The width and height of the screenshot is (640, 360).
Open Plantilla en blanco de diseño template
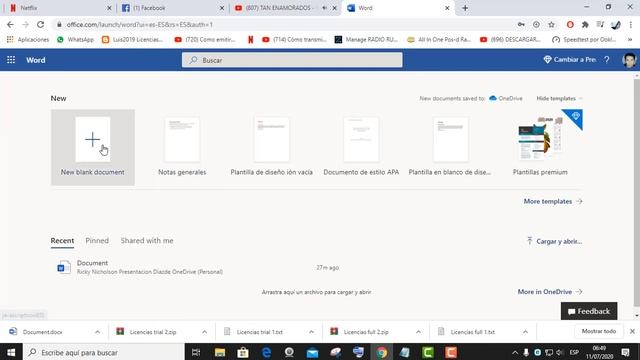point(450,147)
